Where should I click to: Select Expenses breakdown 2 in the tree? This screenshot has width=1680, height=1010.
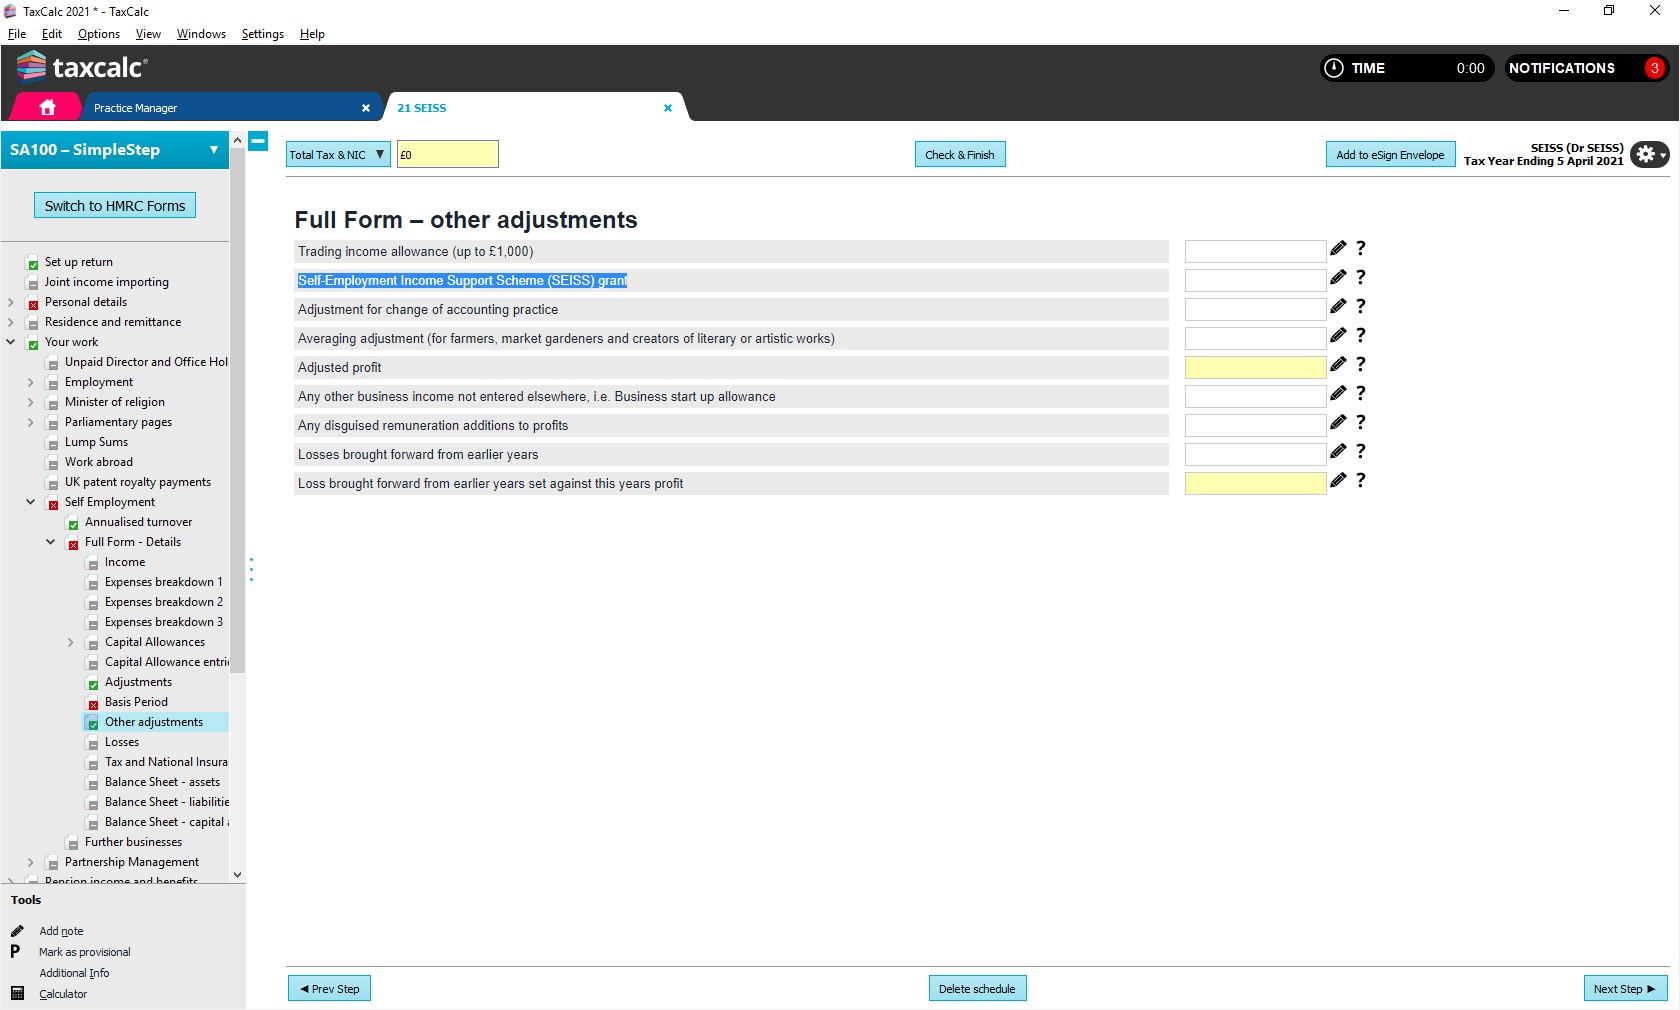164,602
